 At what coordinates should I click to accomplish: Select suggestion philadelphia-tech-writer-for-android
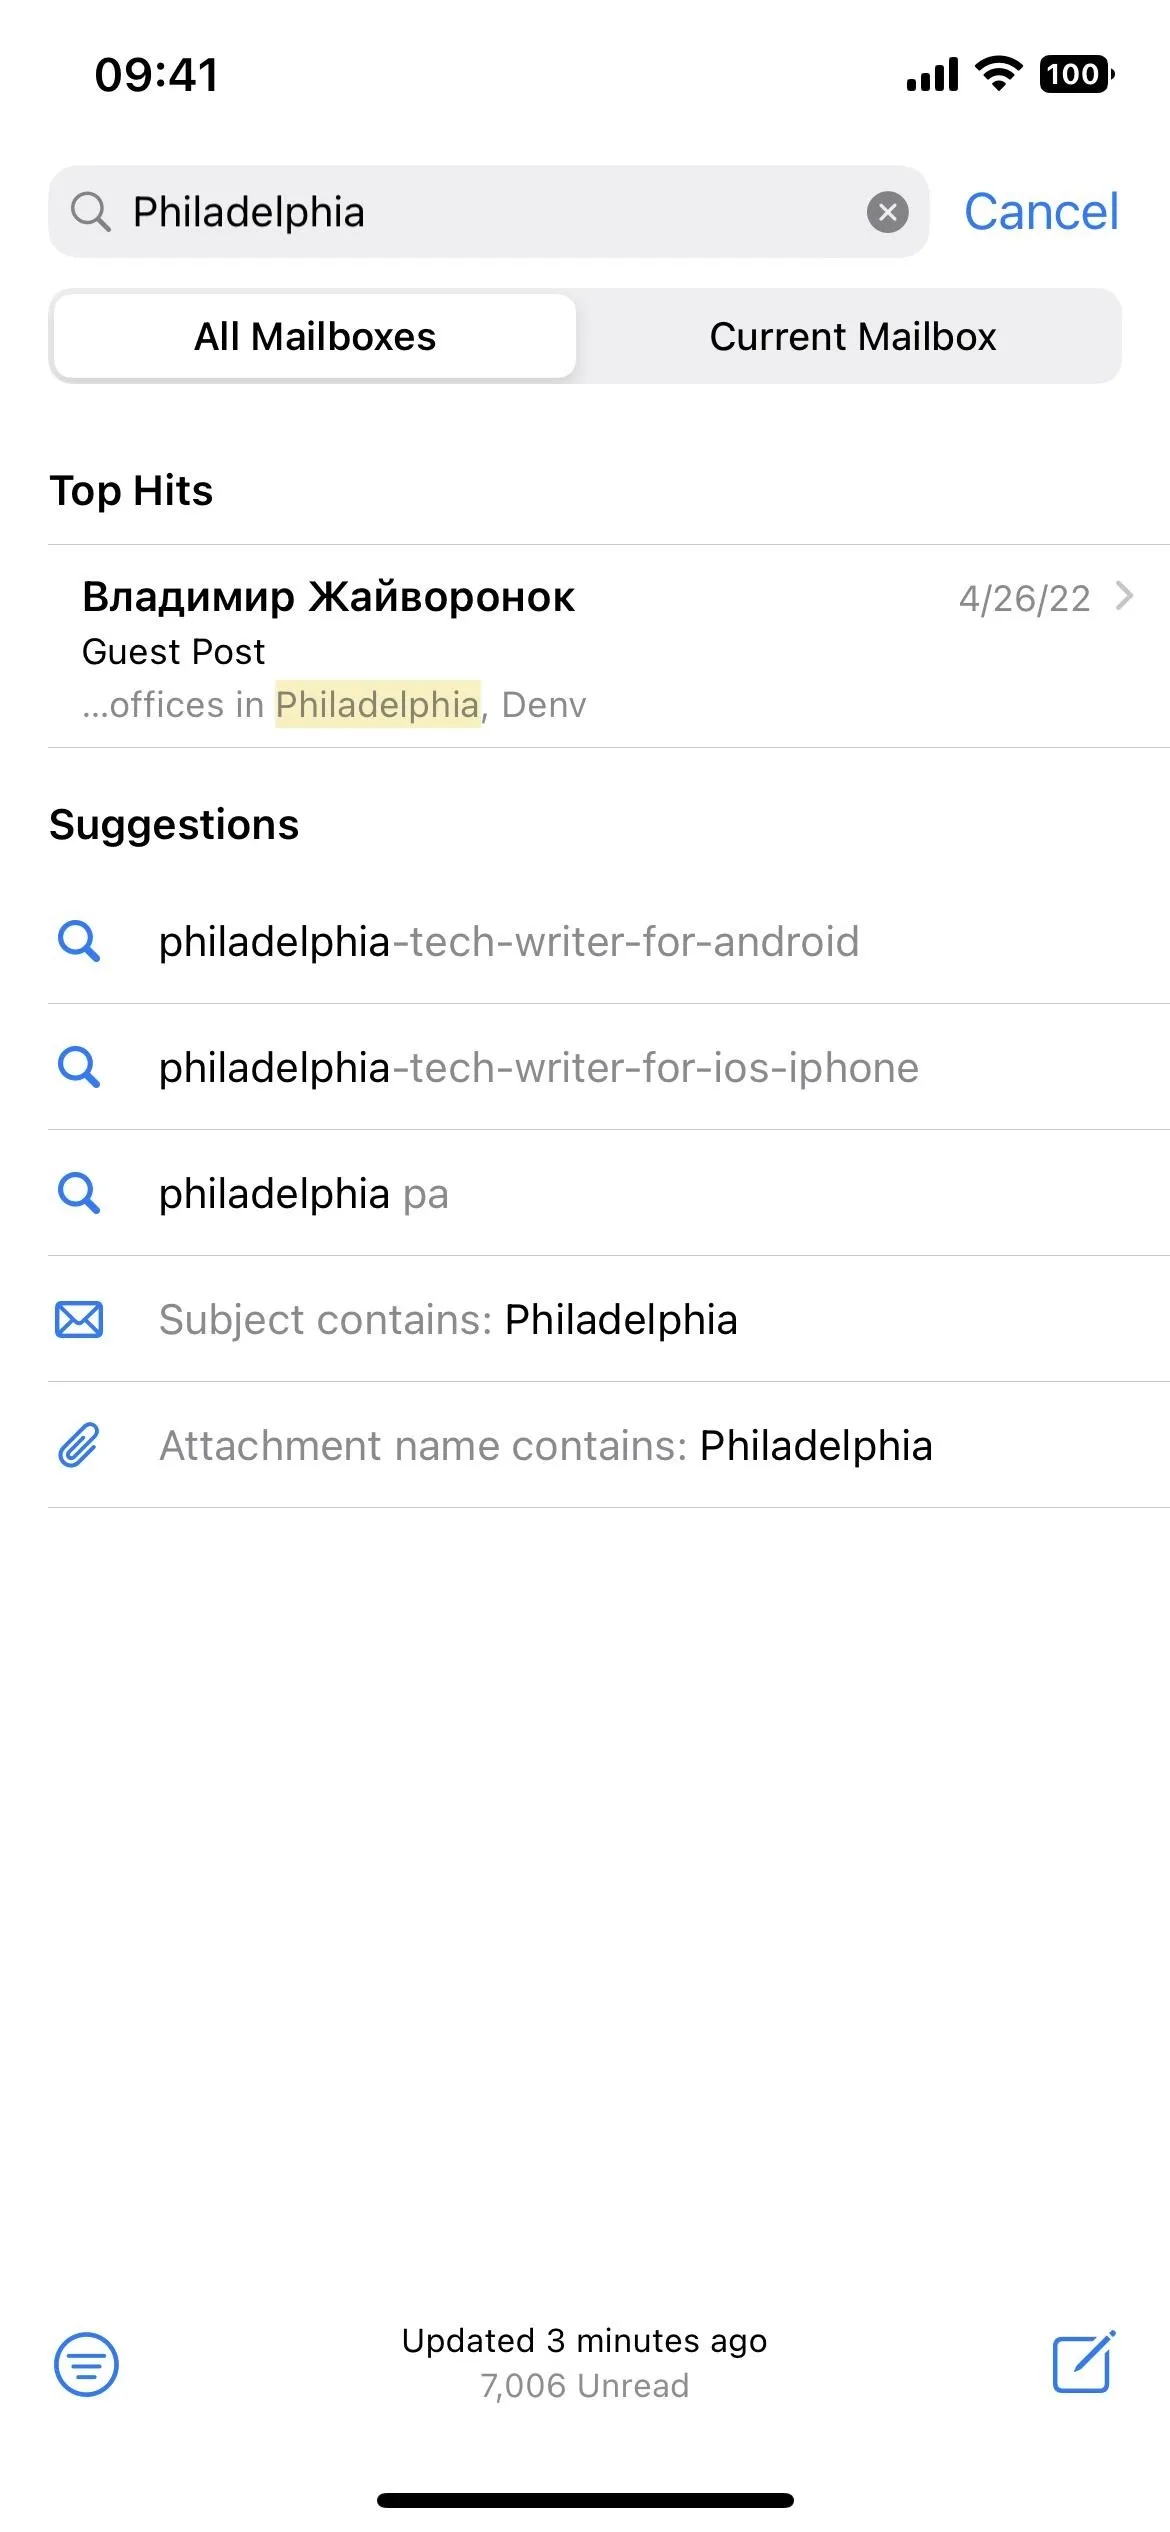point(609,941)
